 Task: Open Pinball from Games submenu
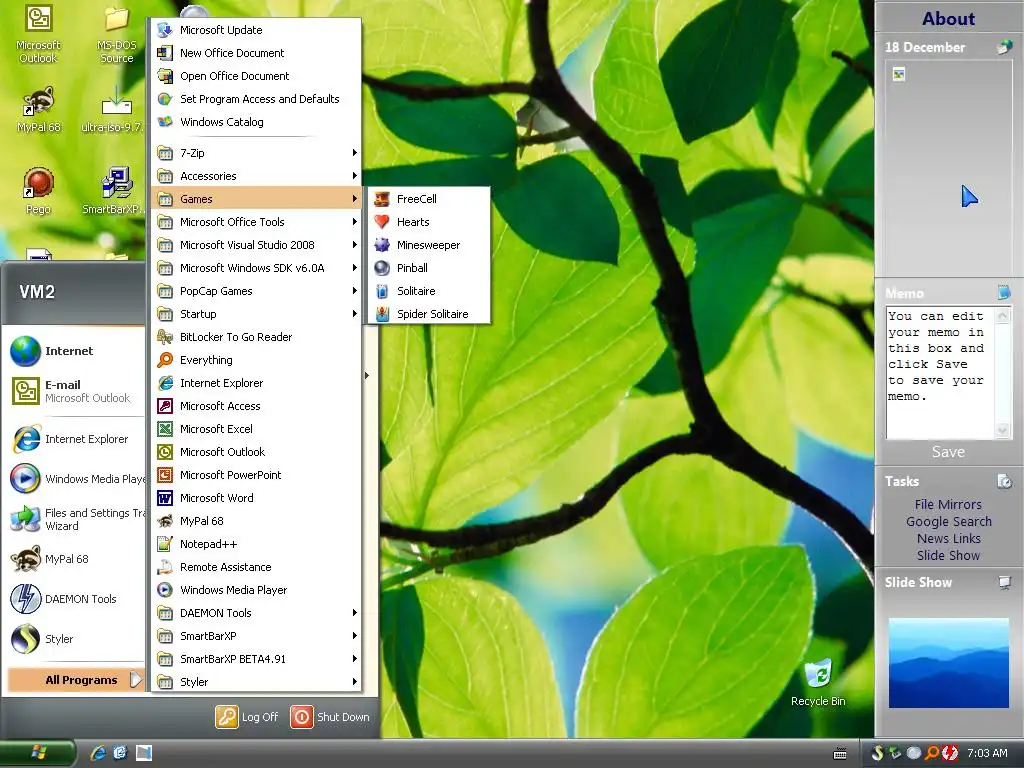coord(429,268)
